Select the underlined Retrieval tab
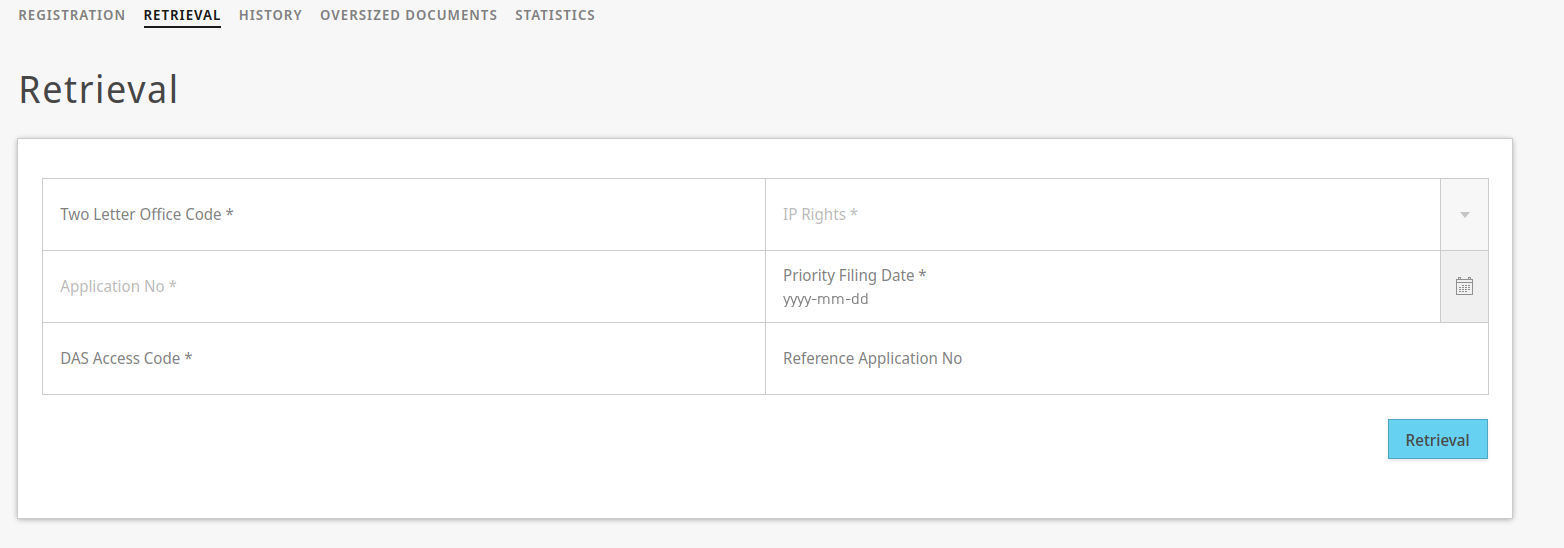The height and width of the screenshot is (548, 1564). [x=182, y=15]
